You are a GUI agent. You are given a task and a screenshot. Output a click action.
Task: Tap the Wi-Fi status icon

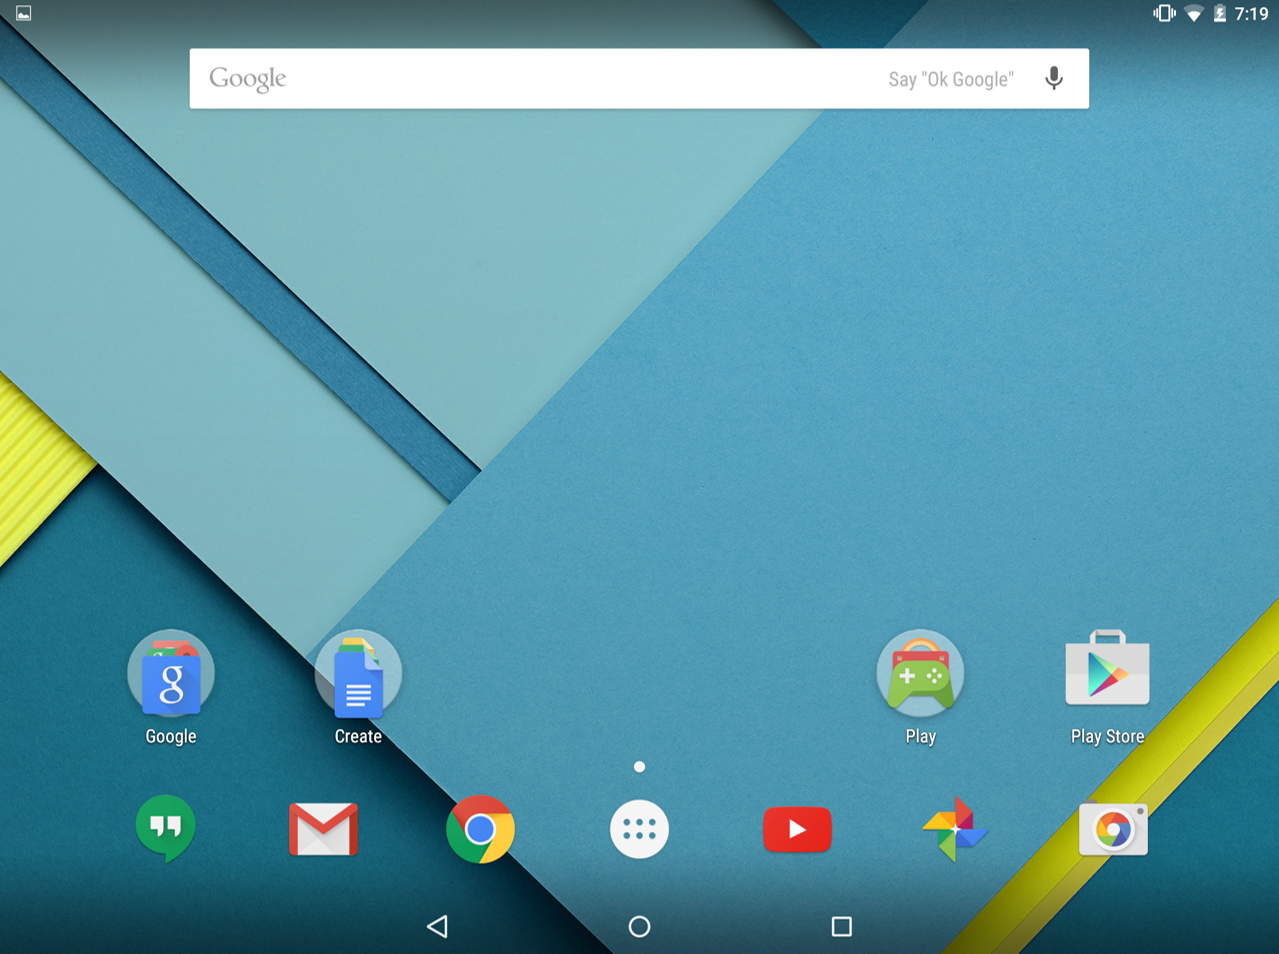pyautogui.click(x=1193, y=14)
